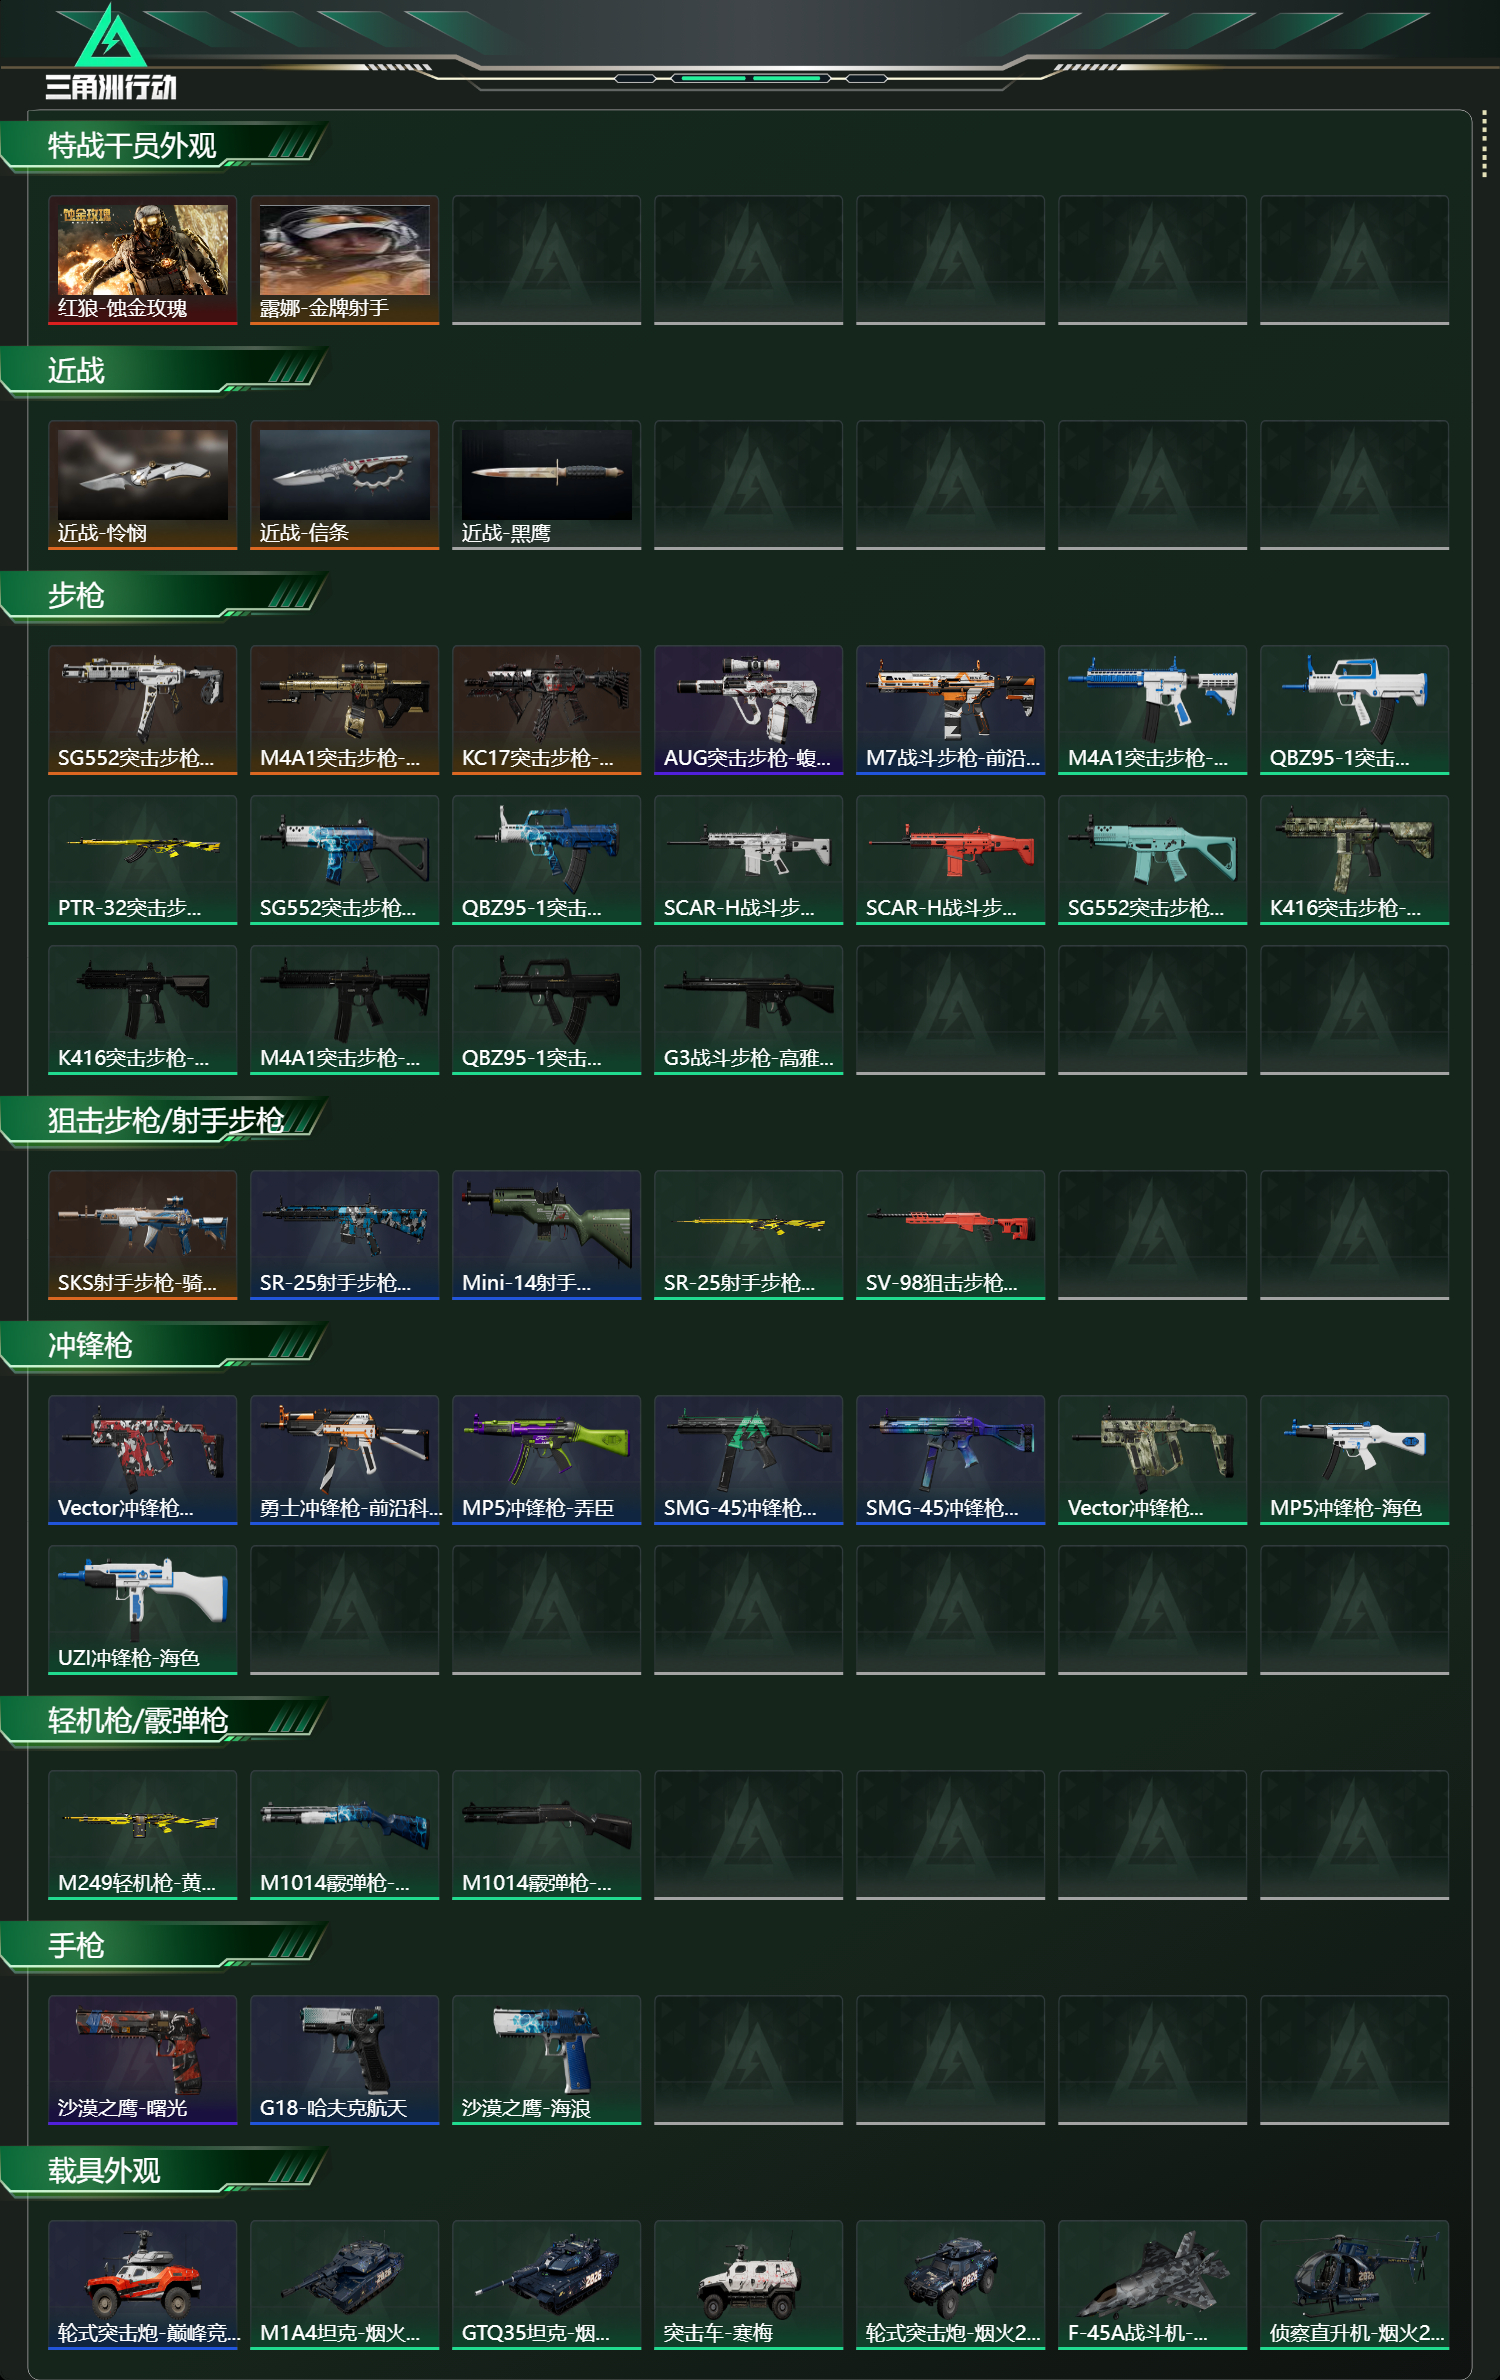The height and width of the screenshot is (2380, 1500).
Task: Select the M249轻机枪 yellow skin icon
Action: pyautogui.click(x=143, y=1835)
